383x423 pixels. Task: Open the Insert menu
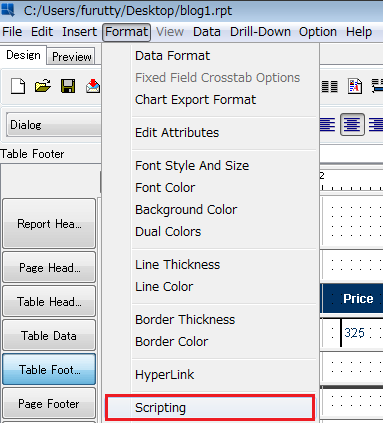coord(79,32)
